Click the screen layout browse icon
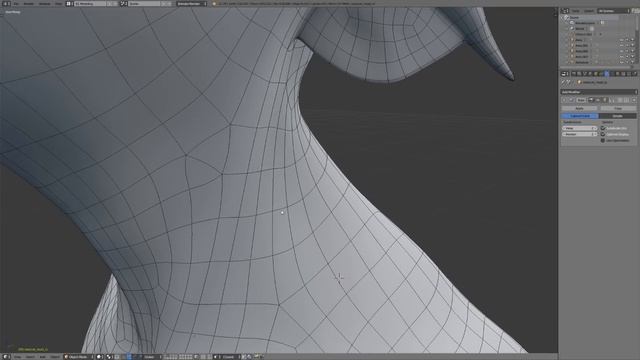This screenshot has width=640, height=360. [69, 3]
